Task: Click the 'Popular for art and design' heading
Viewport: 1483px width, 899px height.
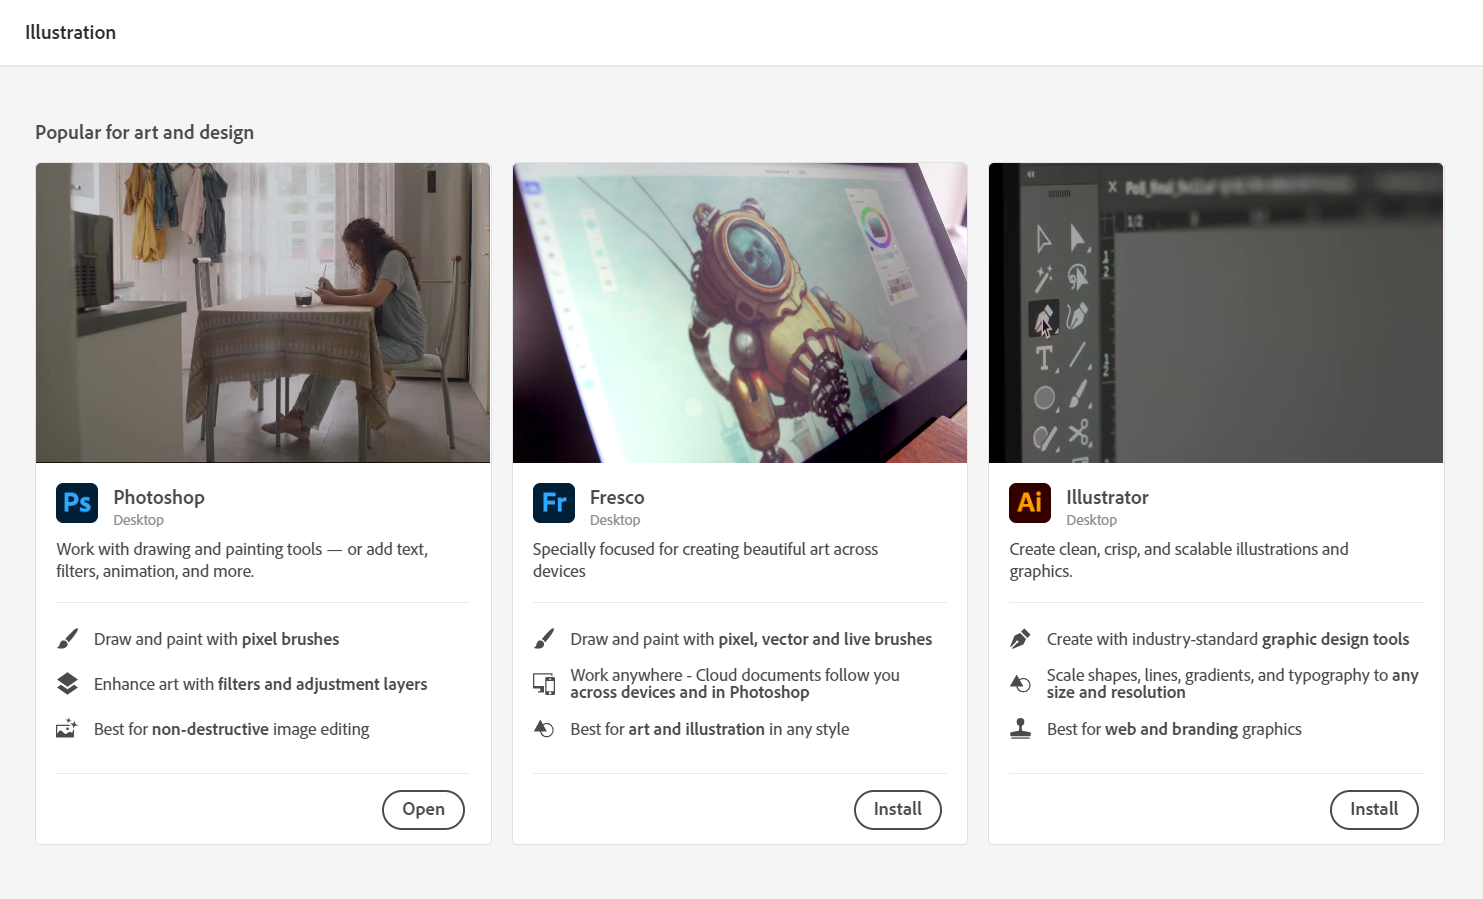Action: click(145, 133)
